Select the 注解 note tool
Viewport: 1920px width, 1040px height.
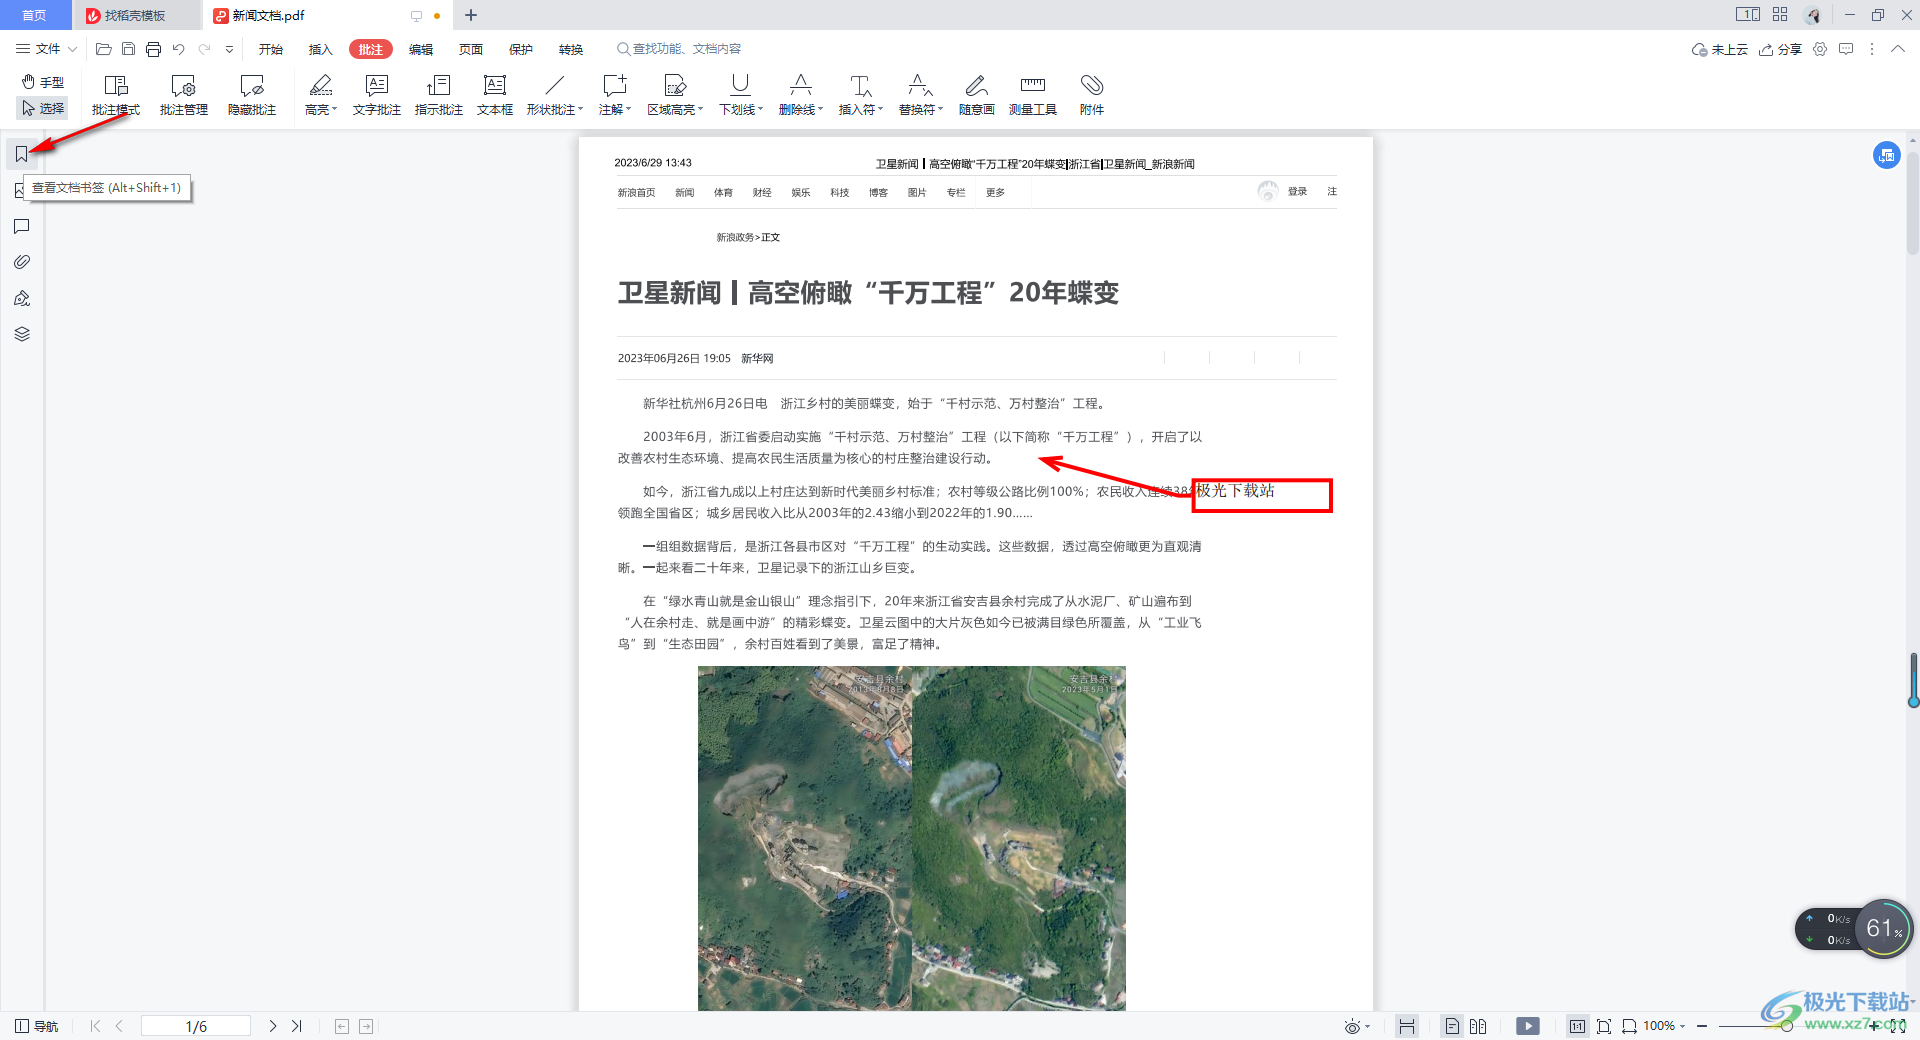click(615, 96)
